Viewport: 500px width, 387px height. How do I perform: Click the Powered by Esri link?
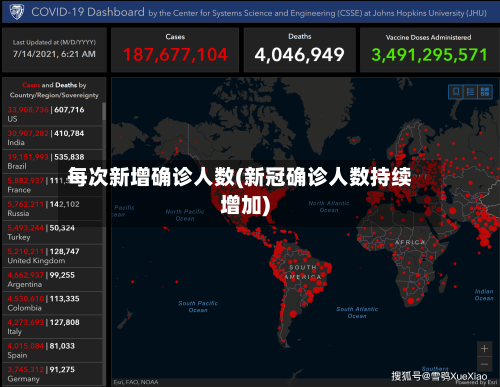click(476, 382)
